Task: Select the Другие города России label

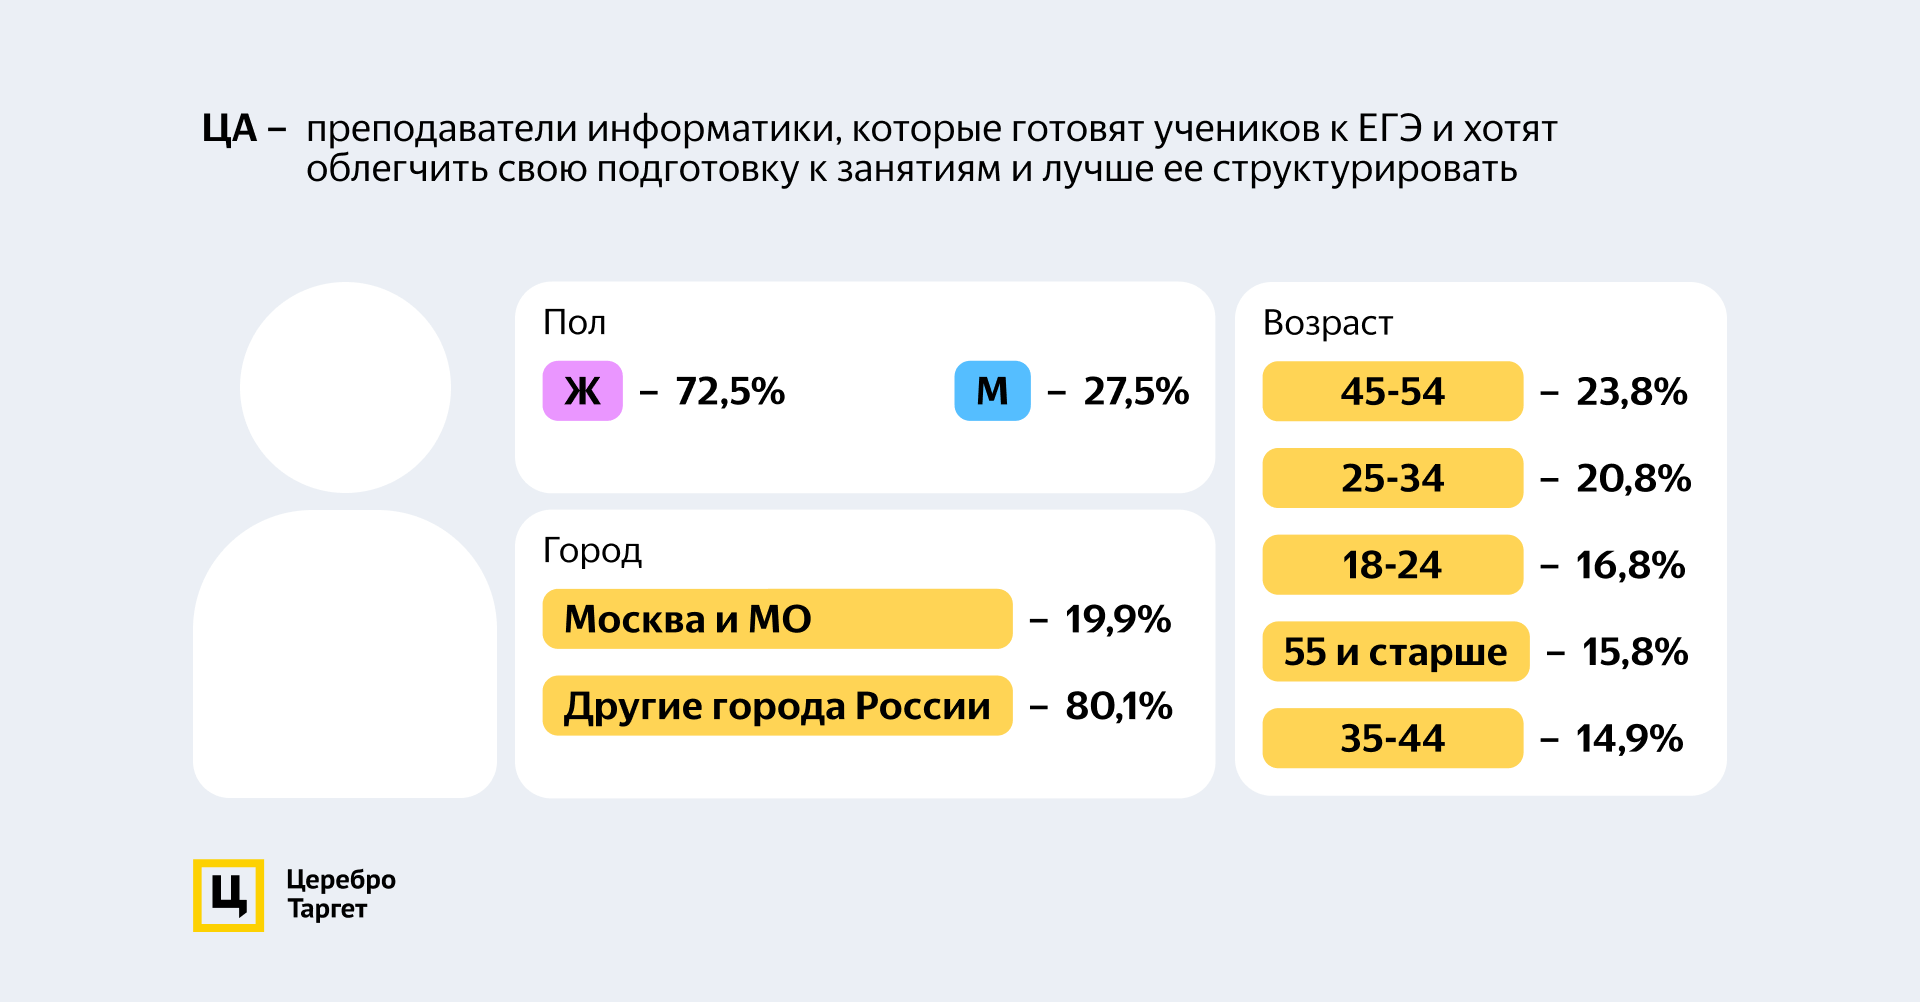Action: coord(777,706)
